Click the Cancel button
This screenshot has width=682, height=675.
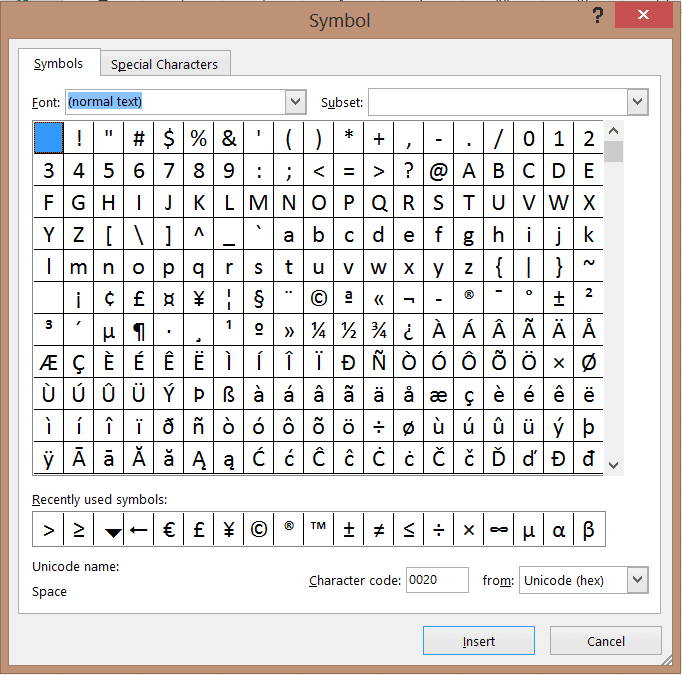[605, 641]
